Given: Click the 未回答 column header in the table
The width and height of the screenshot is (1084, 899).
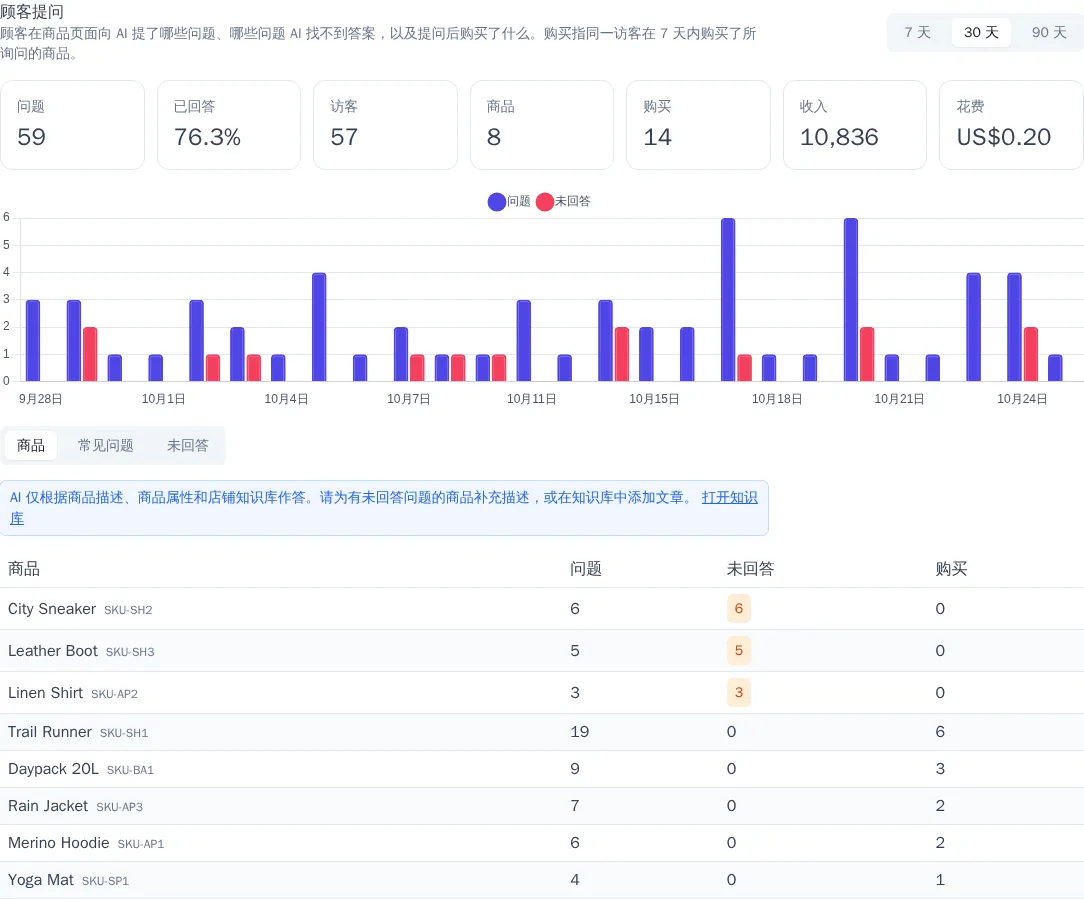Looking at the screenshot, I should [x=750, y=569].
